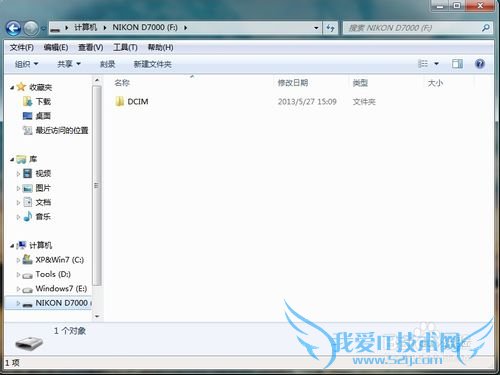The width and height of the screenshot is (500, 375).
Task: Click the navigation pane scrollbar thumb
Action: [97, 185]
